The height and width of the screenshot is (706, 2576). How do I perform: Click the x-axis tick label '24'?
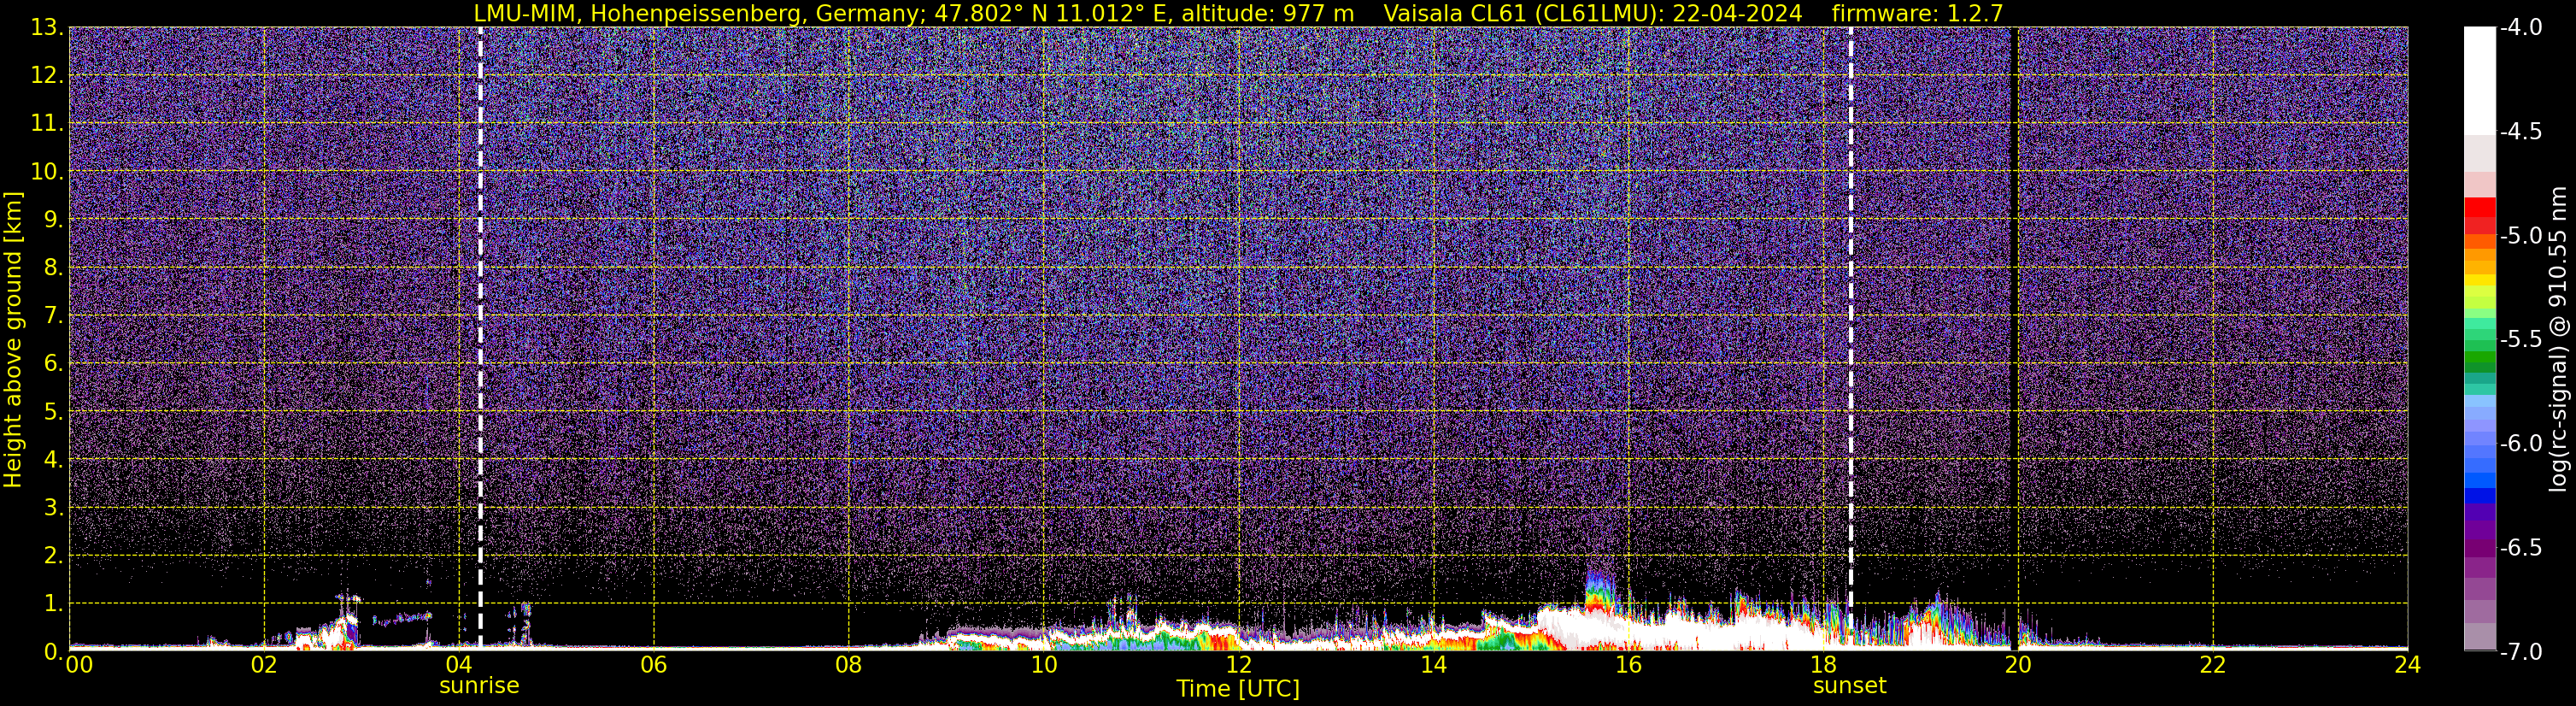point(2407,664)
